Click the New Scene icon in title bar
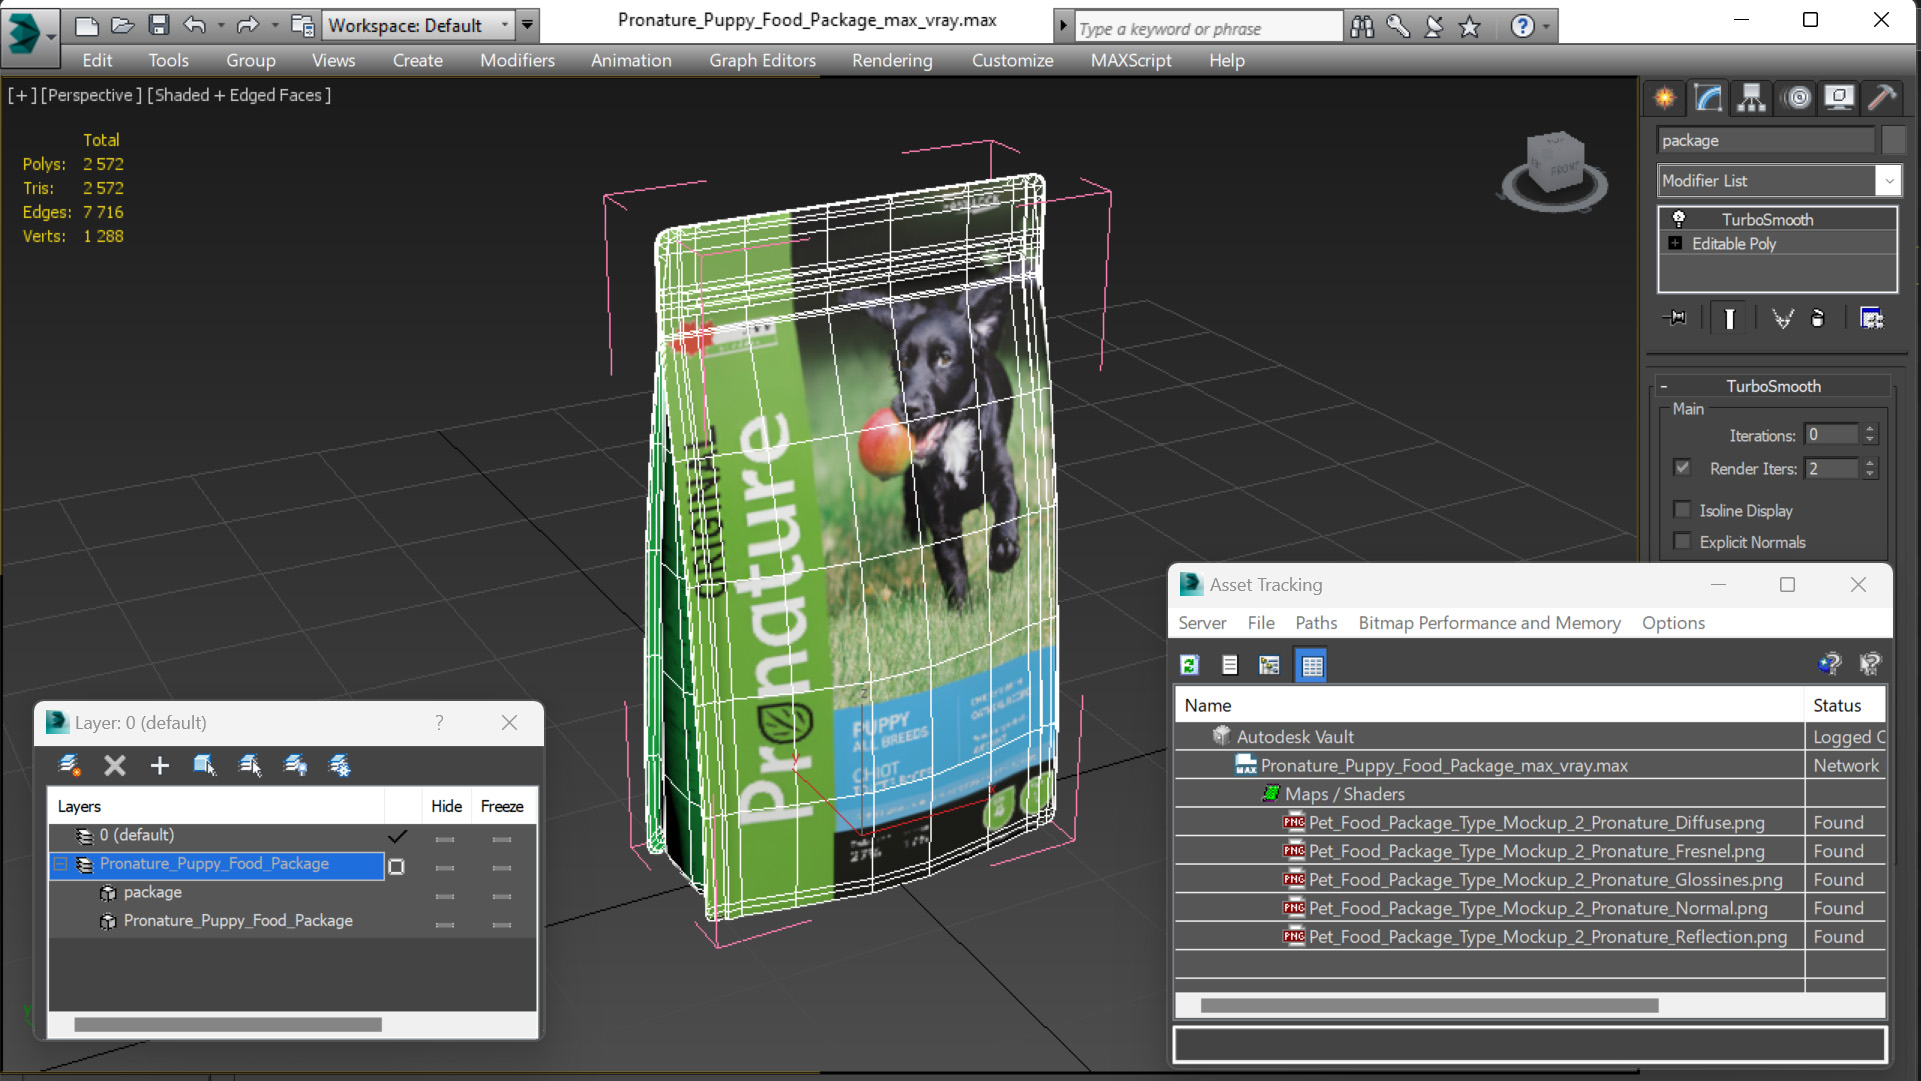This screenshot has height=1081, width=1921. 87,25
